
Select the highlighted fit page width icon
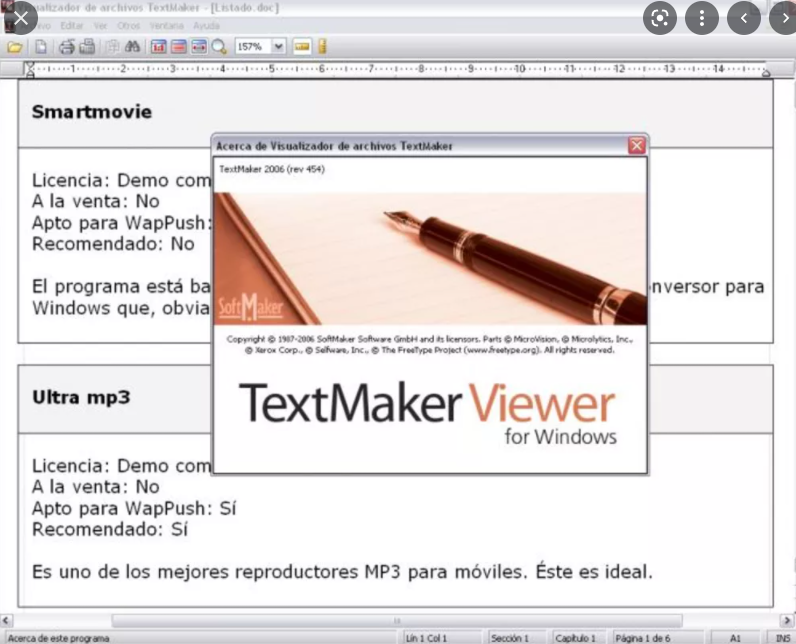point(199,47)
